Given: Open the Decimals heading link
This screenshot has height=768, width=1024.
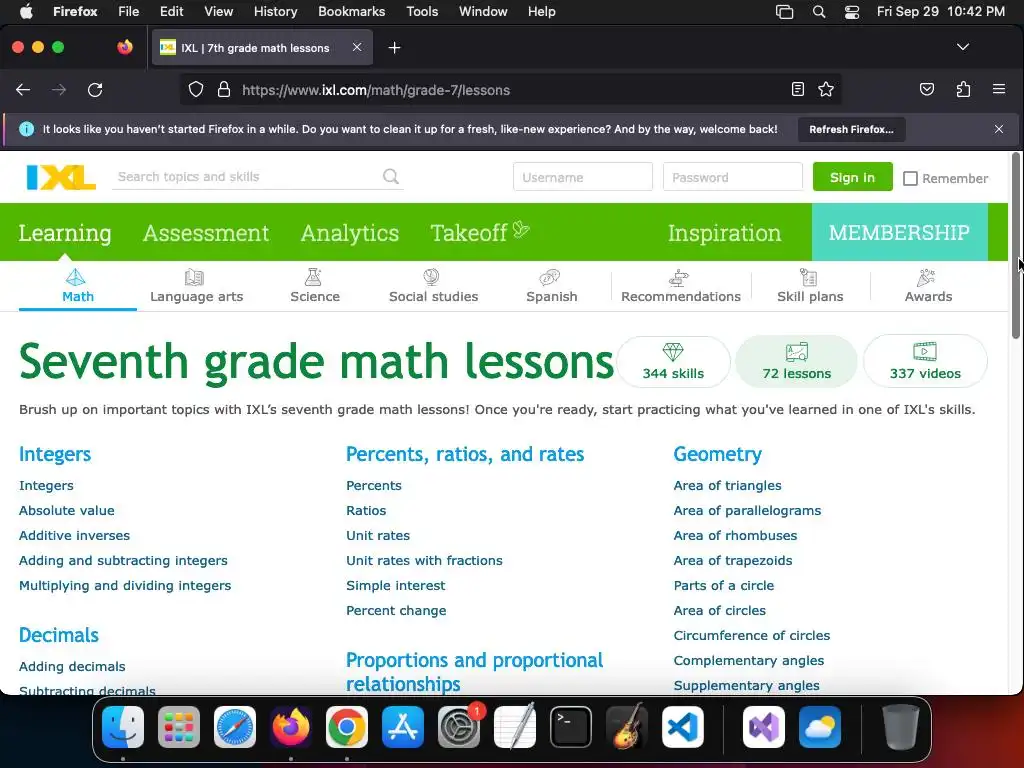Looking at the screenshot, I should coord(59,635).
